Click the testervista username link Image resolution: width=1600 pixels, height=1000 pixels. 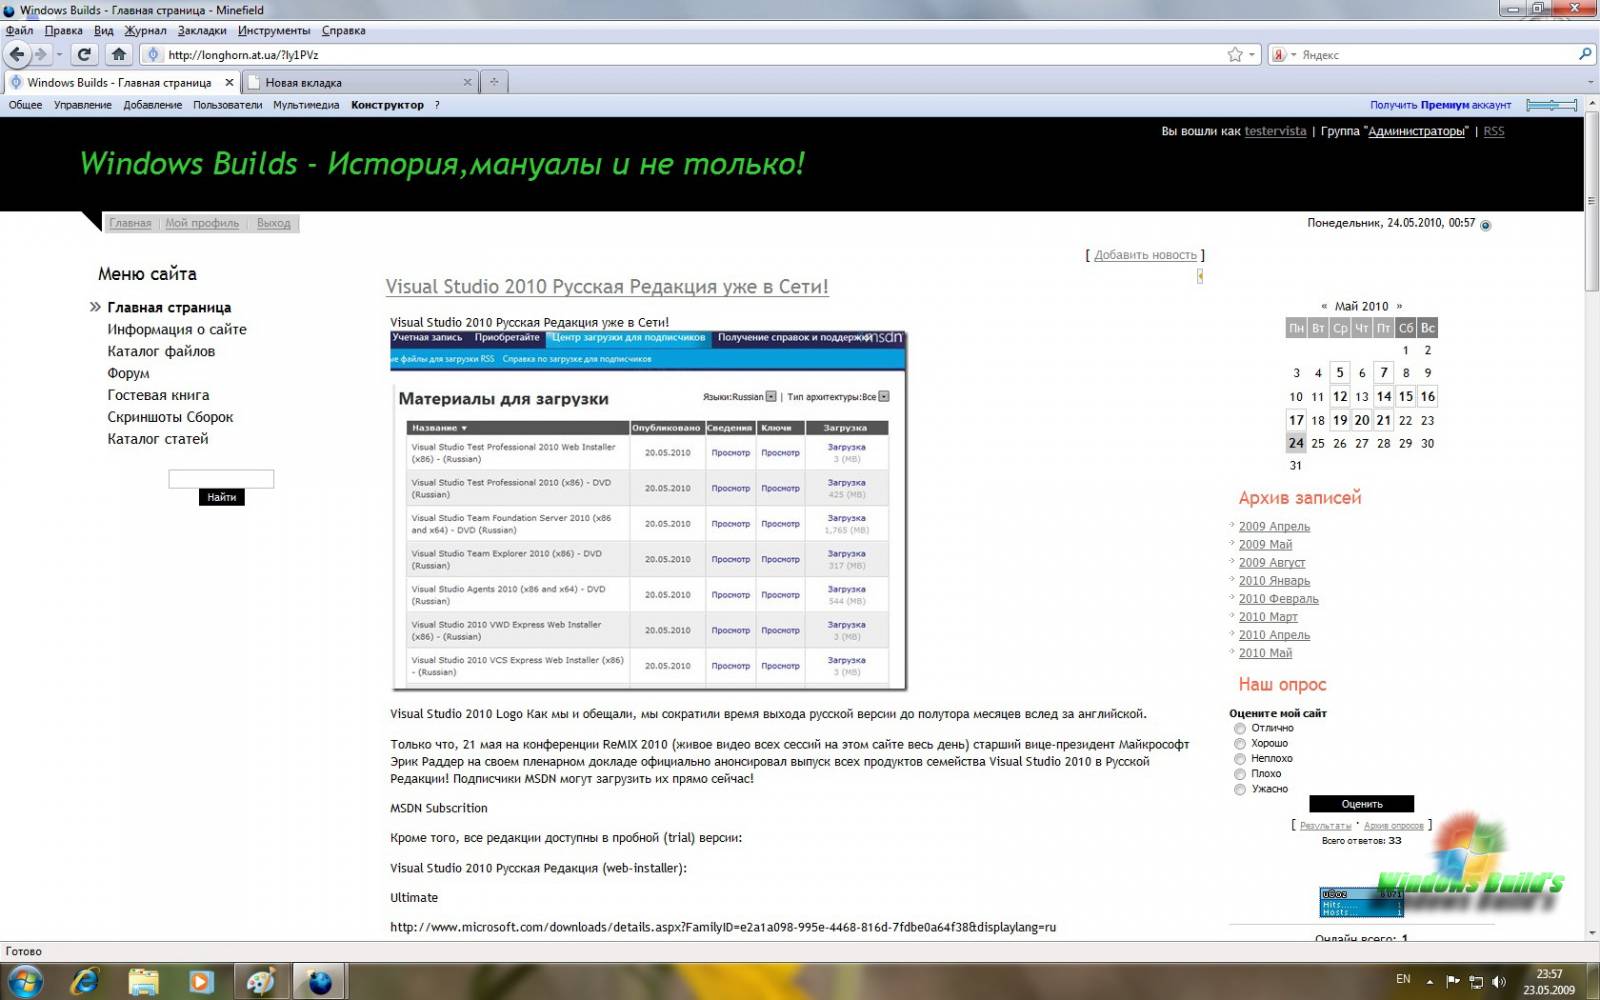click(1275, 132)
